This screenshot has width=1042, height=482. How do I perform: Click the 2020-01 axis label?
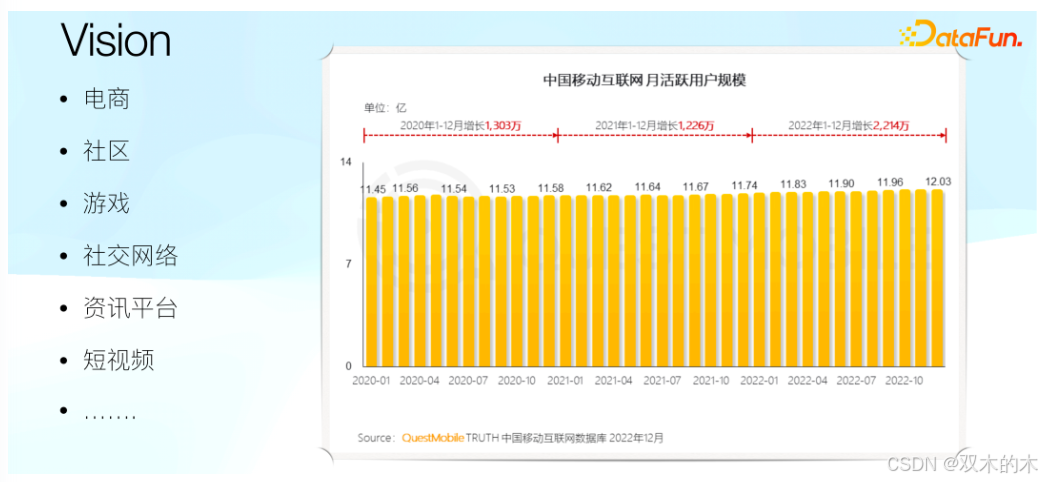click(x=372, y=382)
